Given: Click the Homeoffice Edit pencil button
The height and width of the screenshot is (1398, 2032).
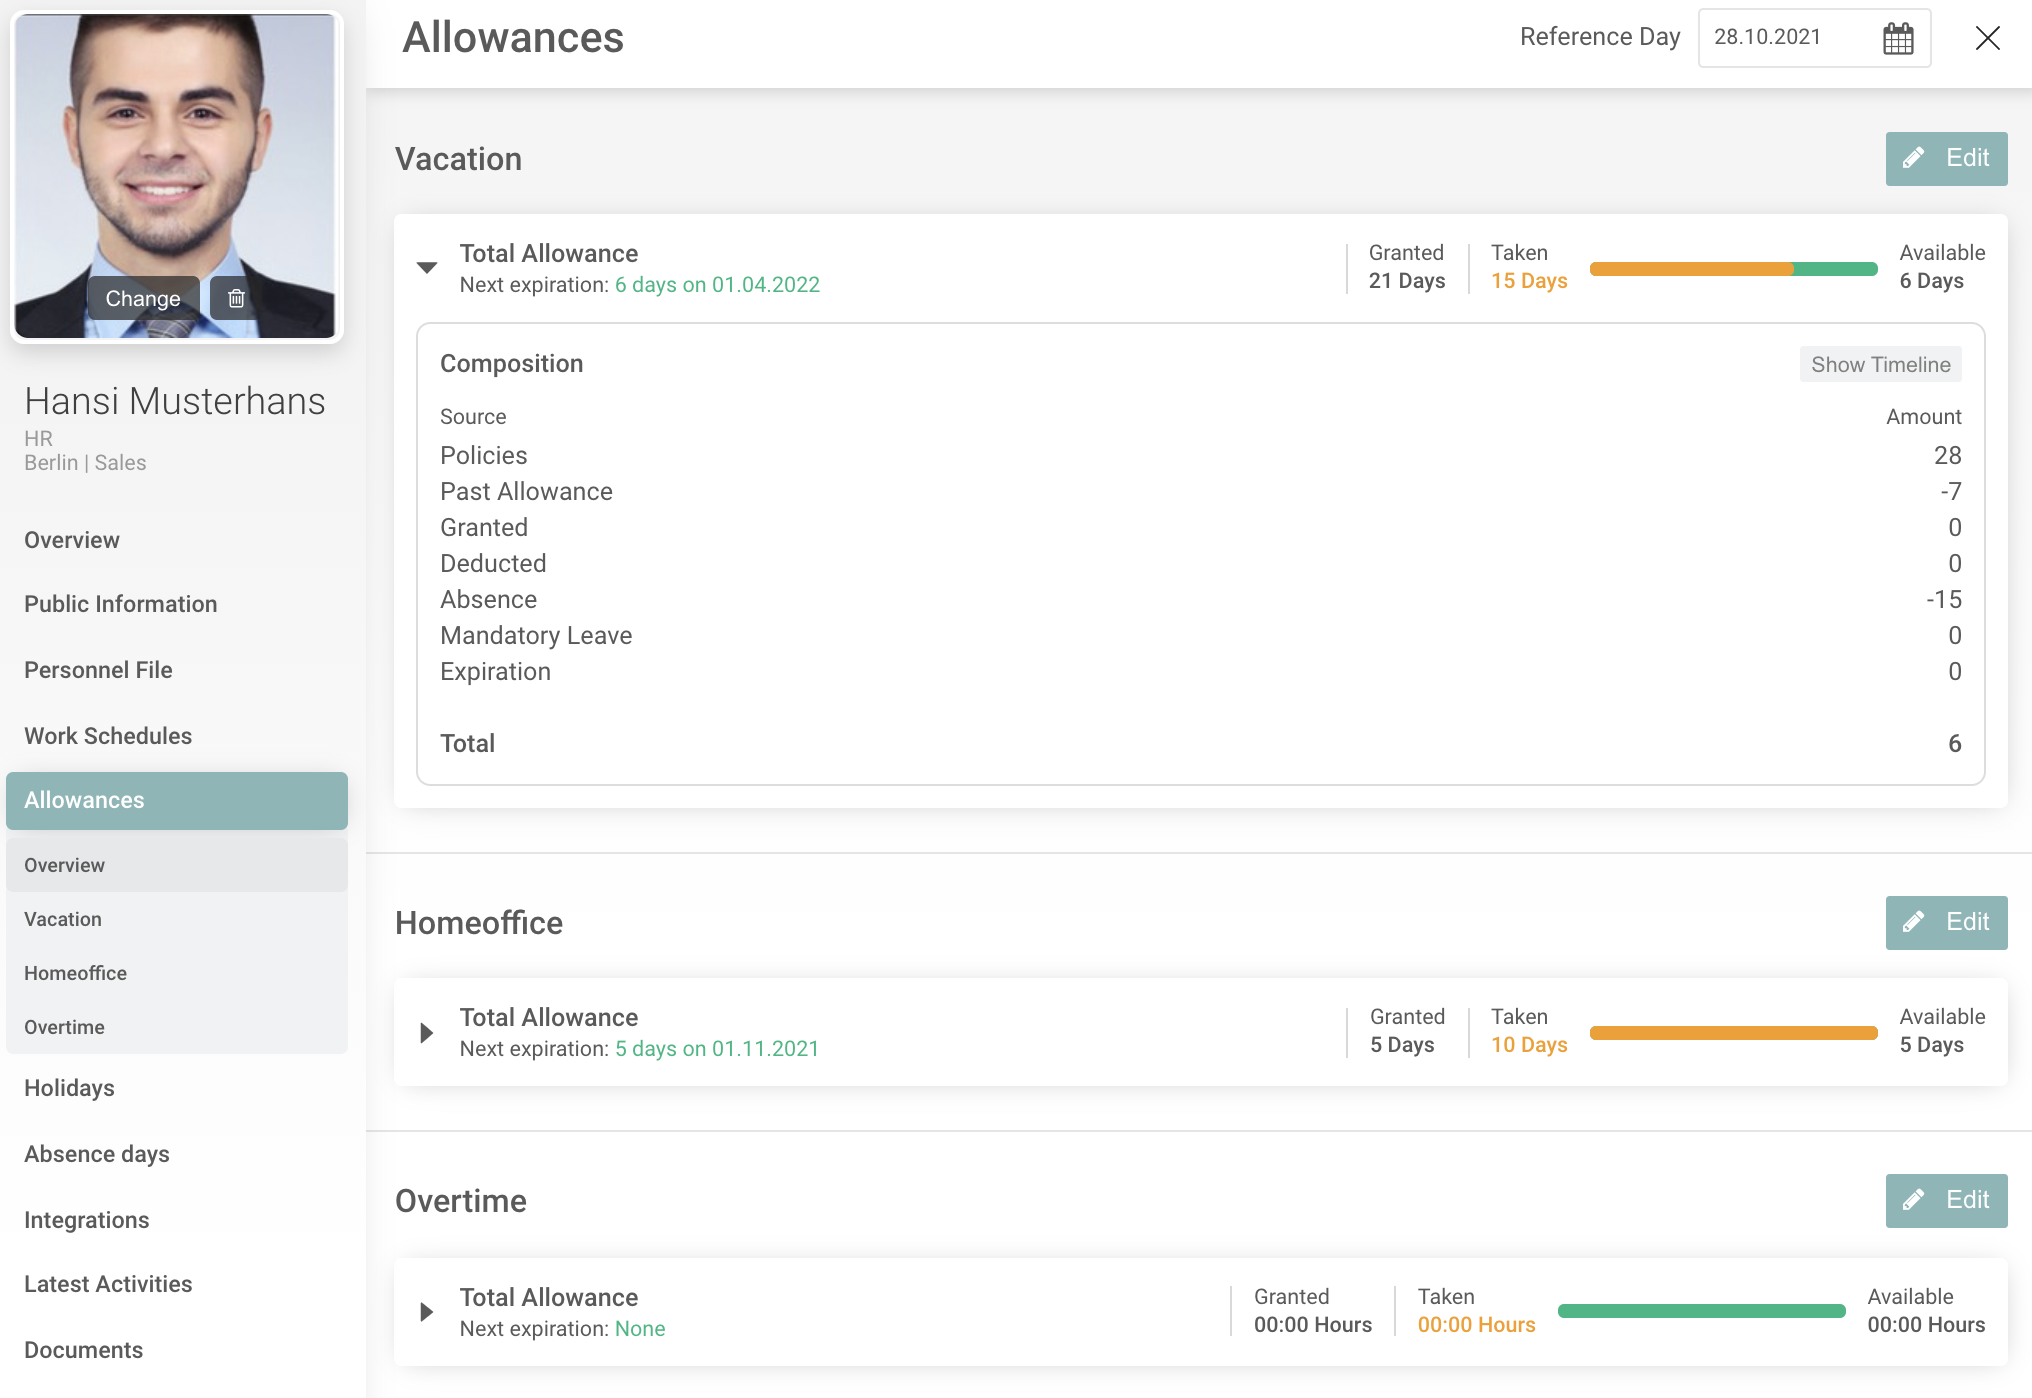Looking at the screenshot, I should point(1946,922).
